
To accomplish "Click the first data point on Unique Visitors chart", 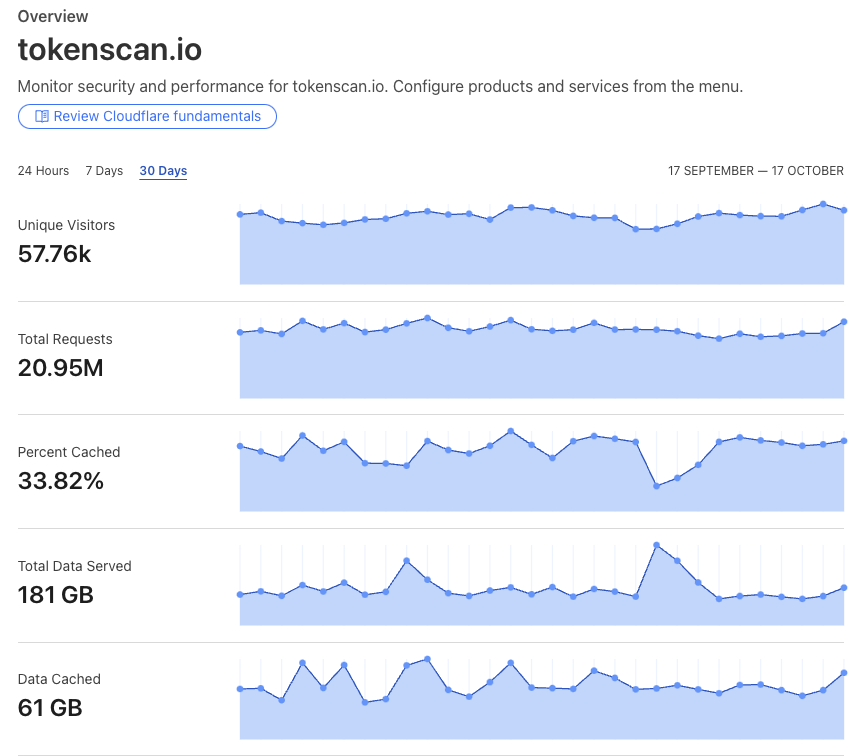I will point(240,214).
